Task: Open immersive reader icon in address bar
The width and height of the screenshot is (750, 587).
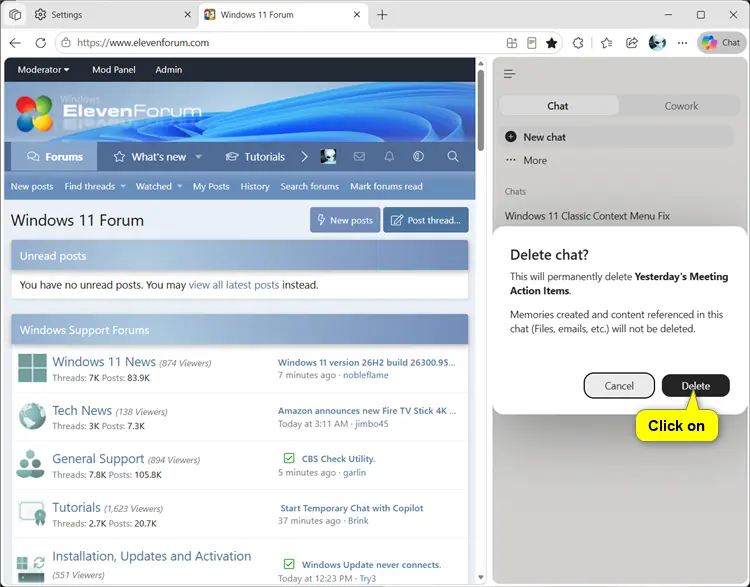Action: [531, 43]
